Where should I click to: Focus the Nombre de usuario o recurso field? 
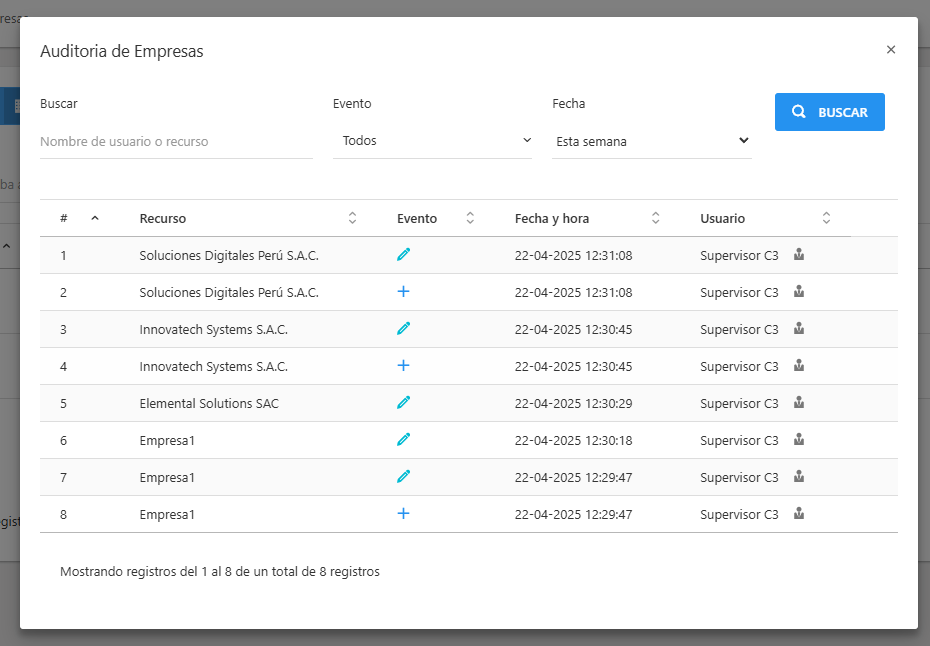(176, 142)
